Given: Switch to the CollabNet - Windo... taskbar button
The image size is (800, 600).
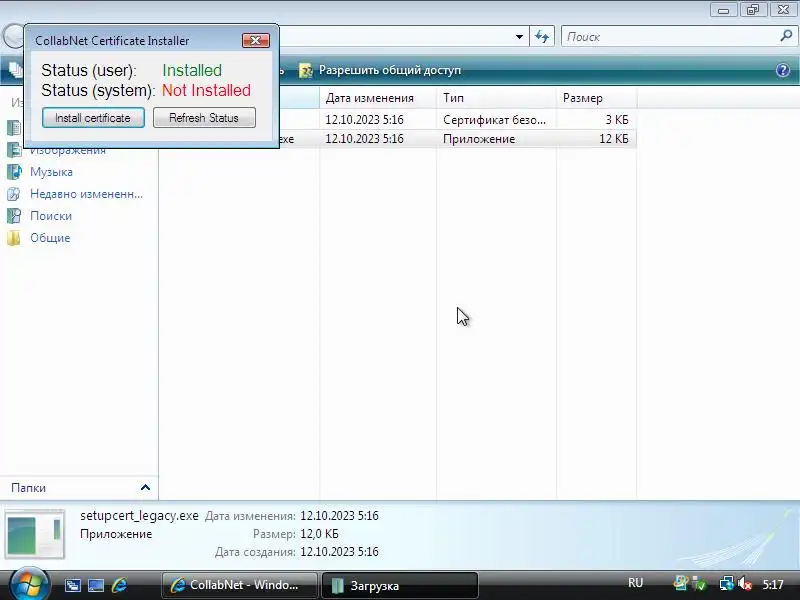Looking at the screenshot, I should 239,585.
